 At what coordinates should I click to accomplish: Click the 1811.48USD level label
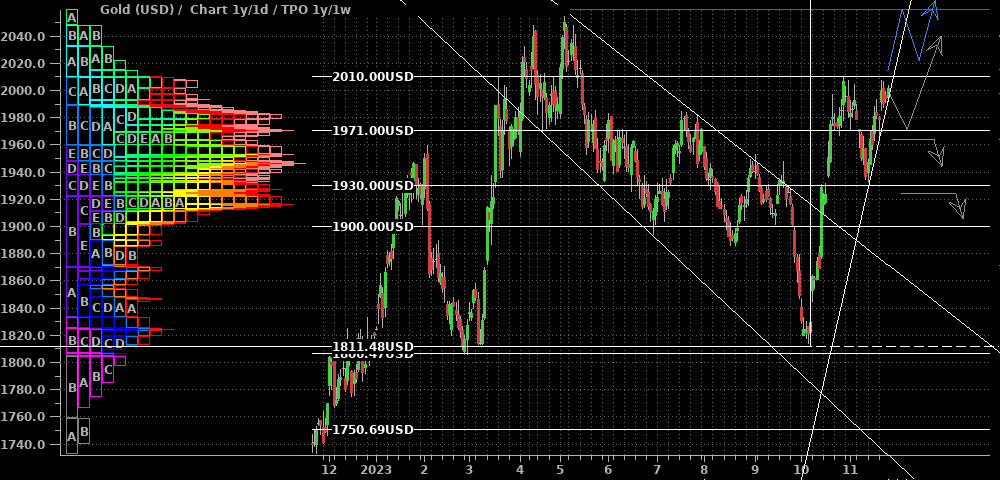[372, 347]
